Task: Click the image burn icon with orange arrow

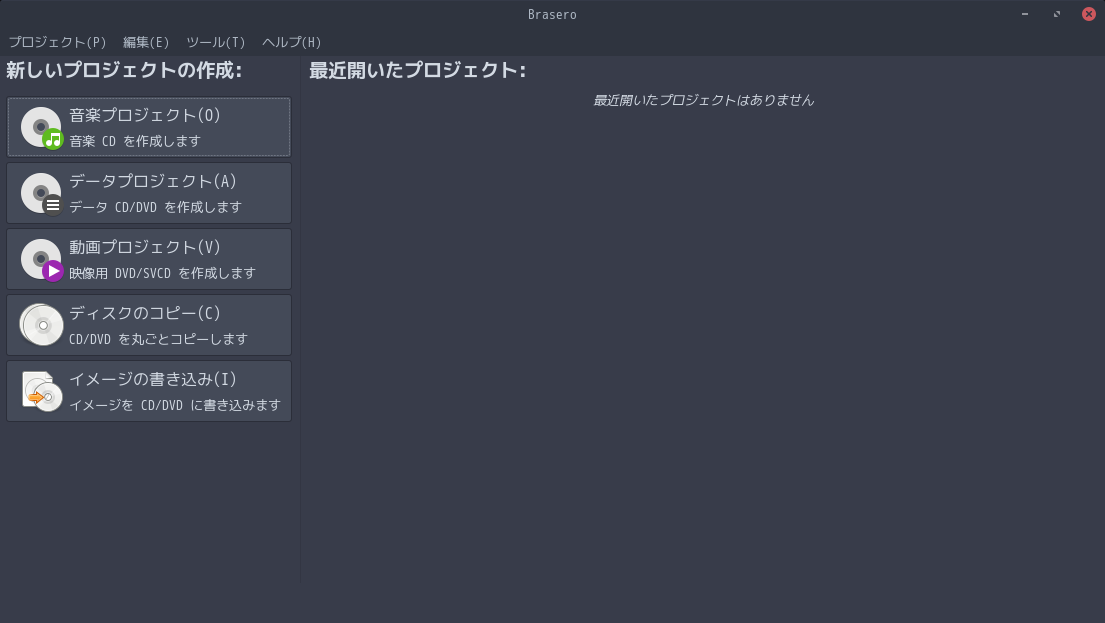Action: coord(42,391)
